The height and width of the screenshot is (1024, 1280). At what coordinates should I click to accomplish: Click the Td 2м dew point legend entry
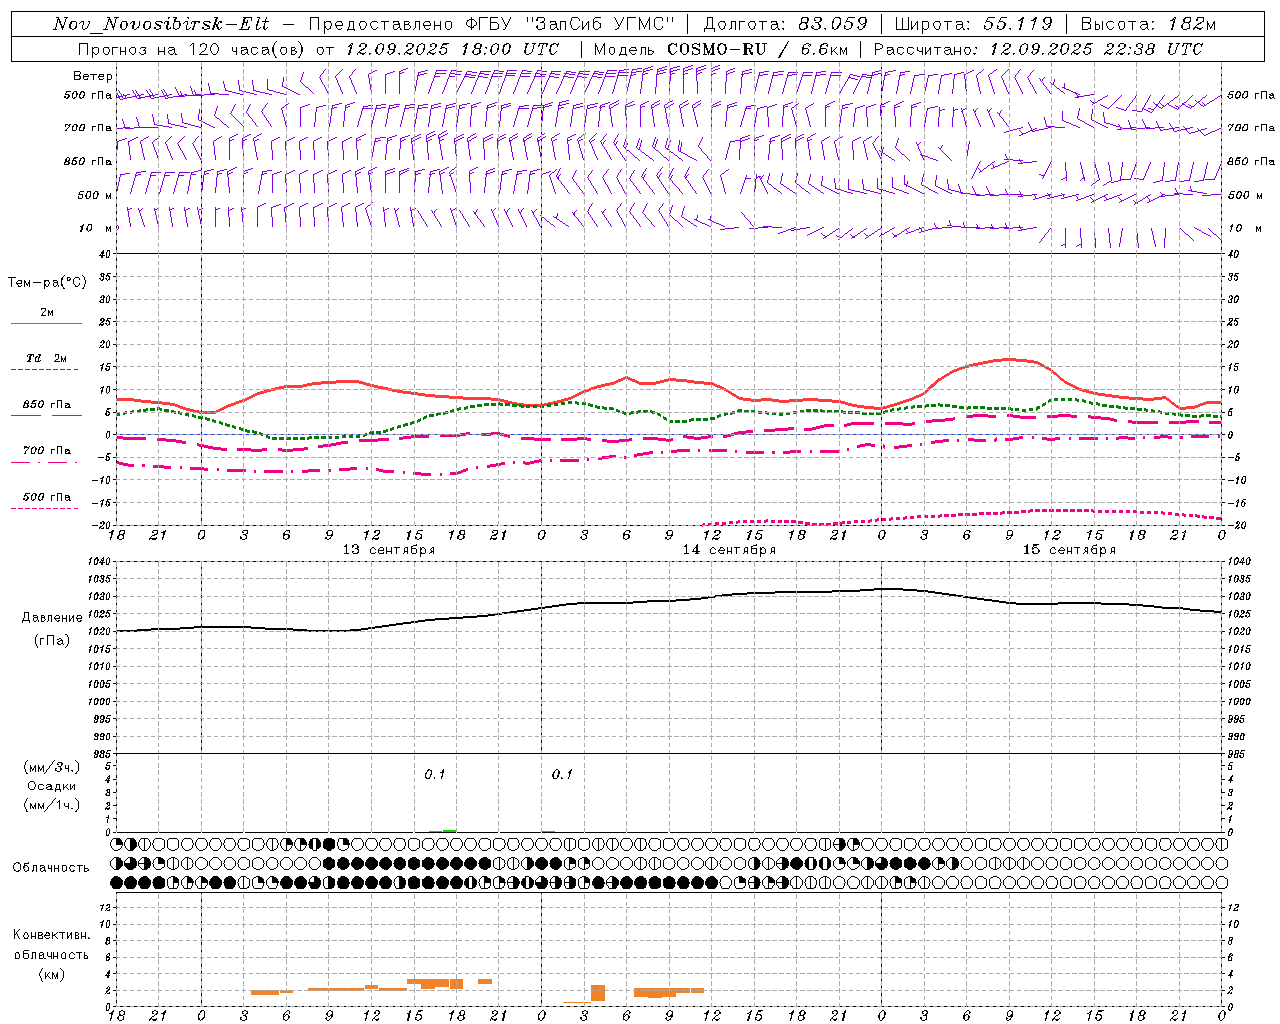point(46,358)
